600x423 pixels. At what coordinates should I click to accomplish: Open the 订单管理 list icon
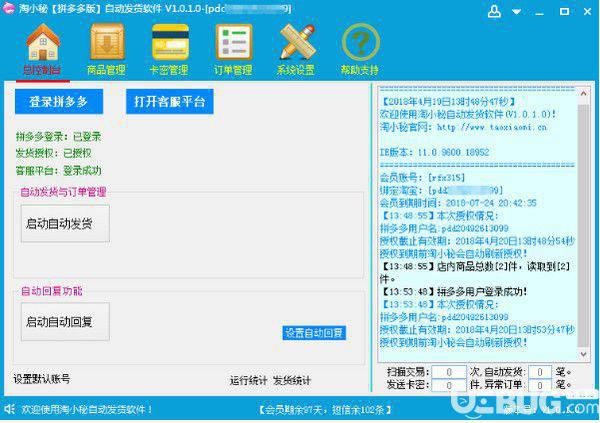click(x=233, y=42)
